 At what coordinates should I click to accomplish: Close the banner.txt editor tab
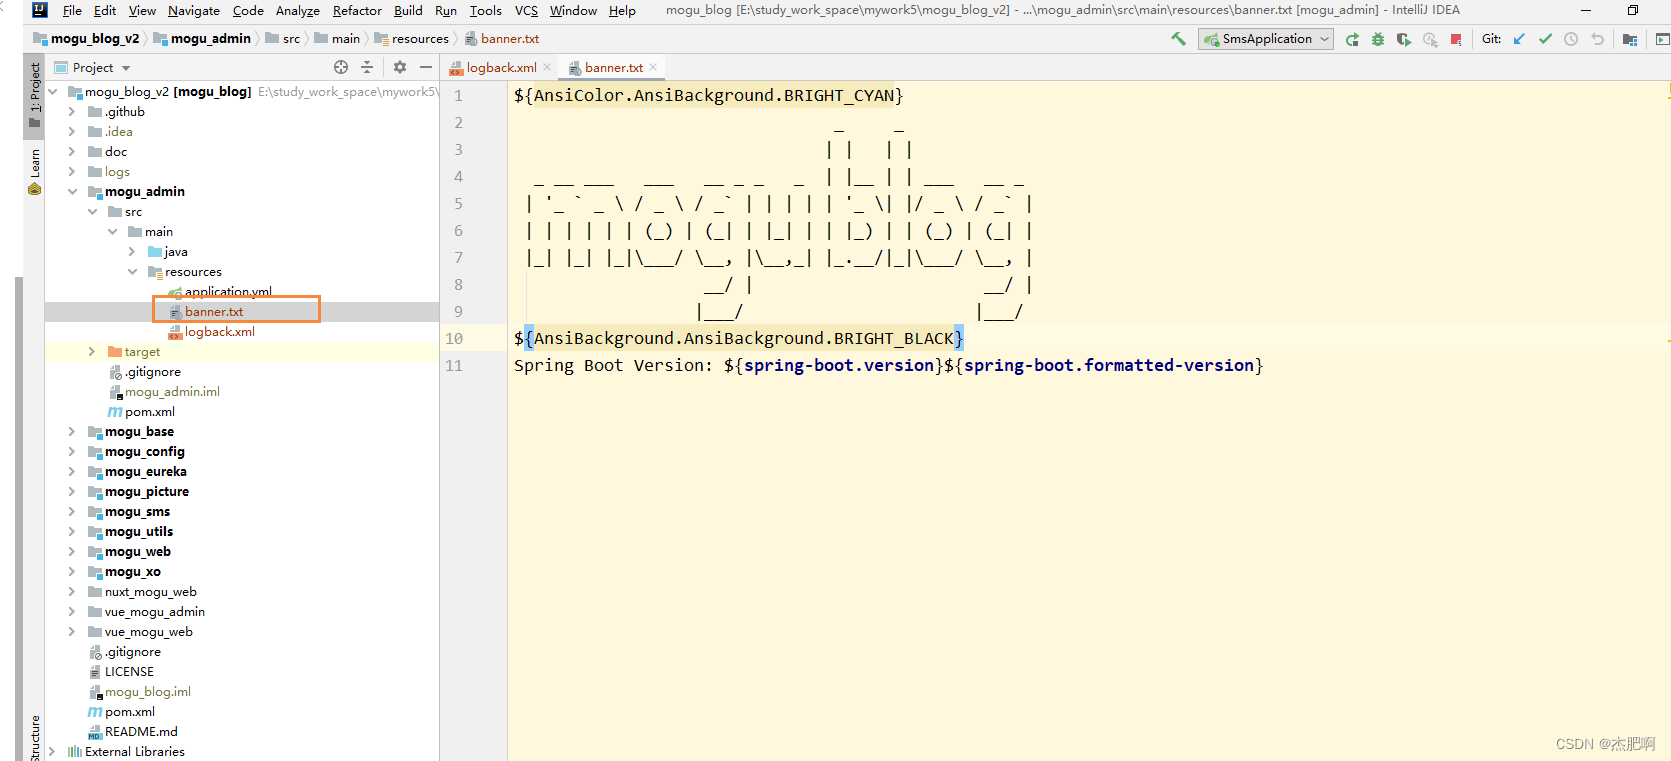tap(654, 67)
